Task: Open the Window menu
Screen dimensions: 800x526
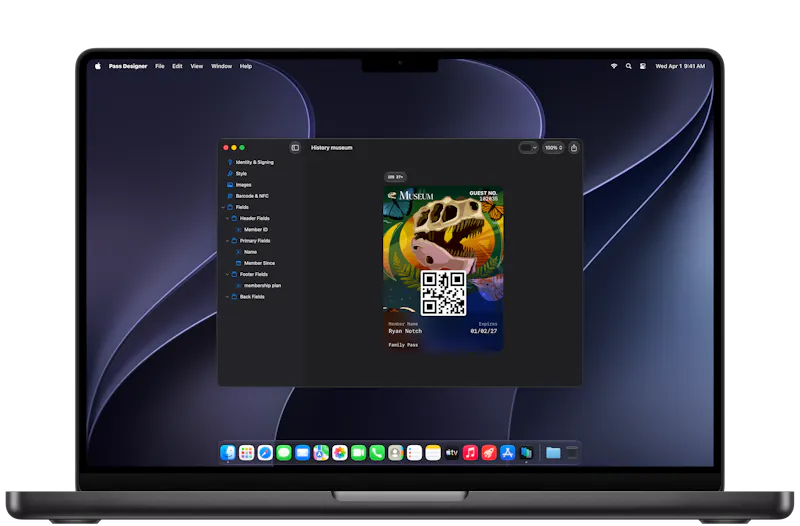Action: tap(221, 66)
